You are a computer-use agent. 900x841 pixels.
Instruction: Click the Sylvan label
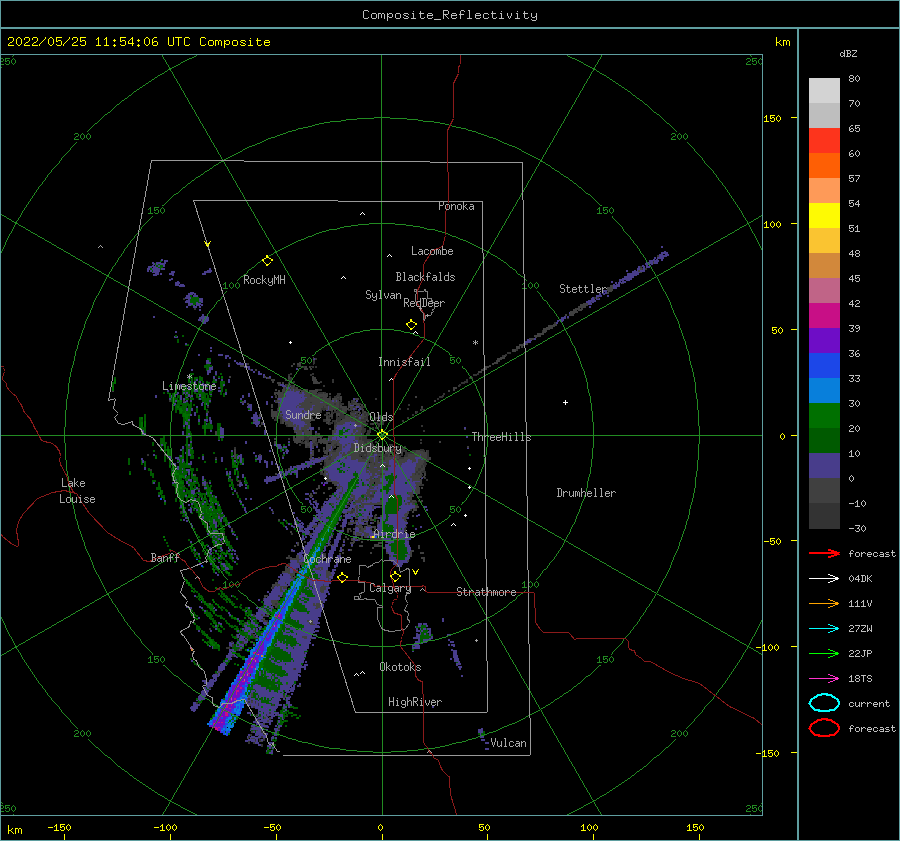click(383, 295)
